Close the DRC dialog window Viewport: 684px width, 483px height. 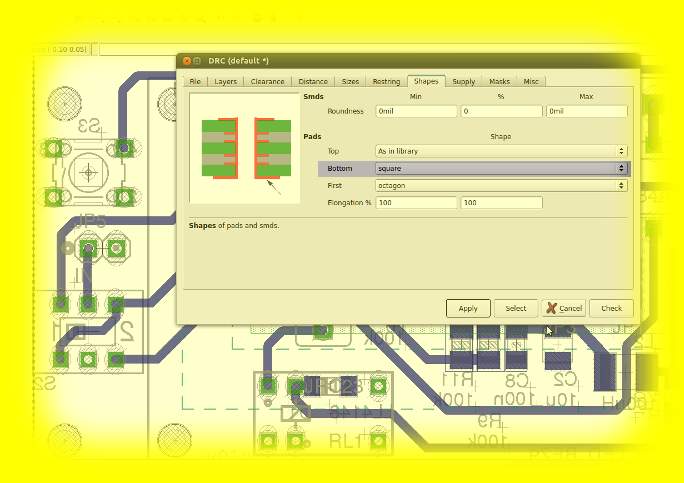[x=186, y=62]
